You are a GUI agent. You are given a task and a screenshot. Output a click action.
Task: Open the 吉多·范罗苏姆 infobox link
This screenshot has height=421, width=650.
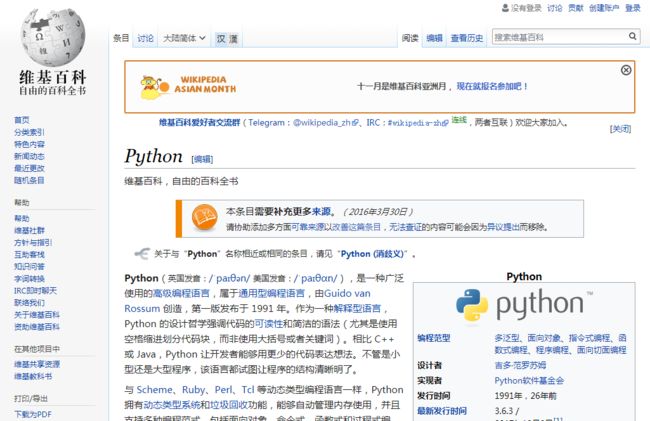(x=520, y=365)
